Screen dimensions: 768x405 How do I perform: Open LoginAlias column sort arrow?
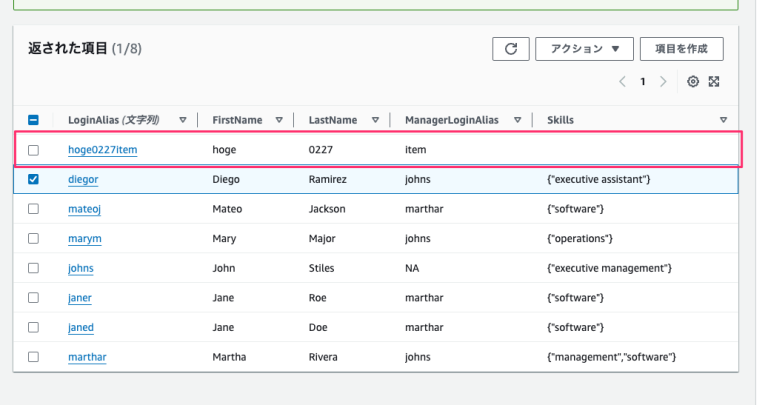click(x=183, y=120)
